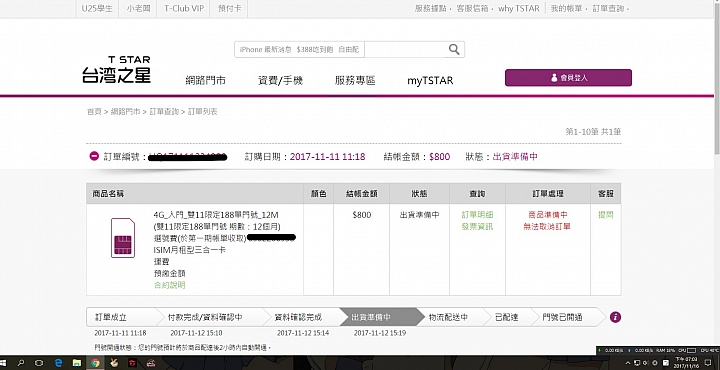The width and height of the screenshot is (720, 370).
Task: Click the 無法取消訂單 text
Action: 548,226
